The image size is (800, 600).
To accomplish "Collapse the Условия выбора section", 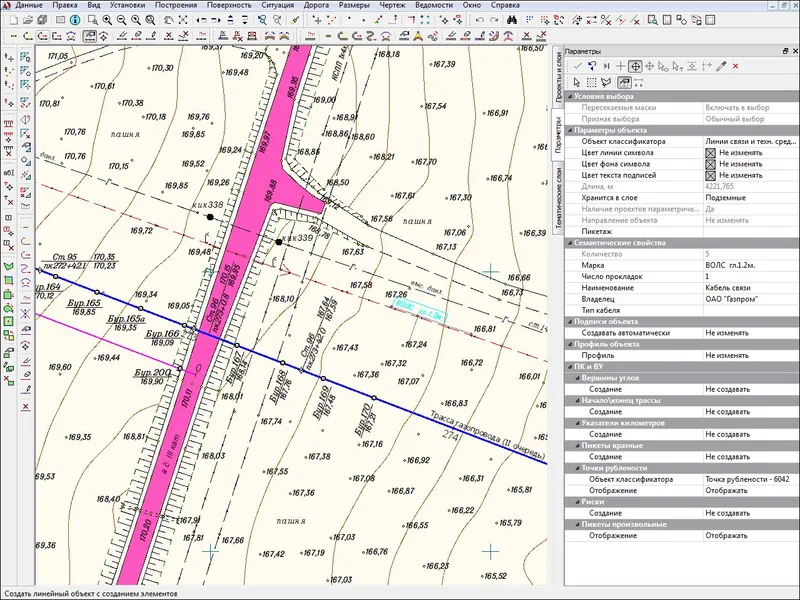I will click(570, 96).
